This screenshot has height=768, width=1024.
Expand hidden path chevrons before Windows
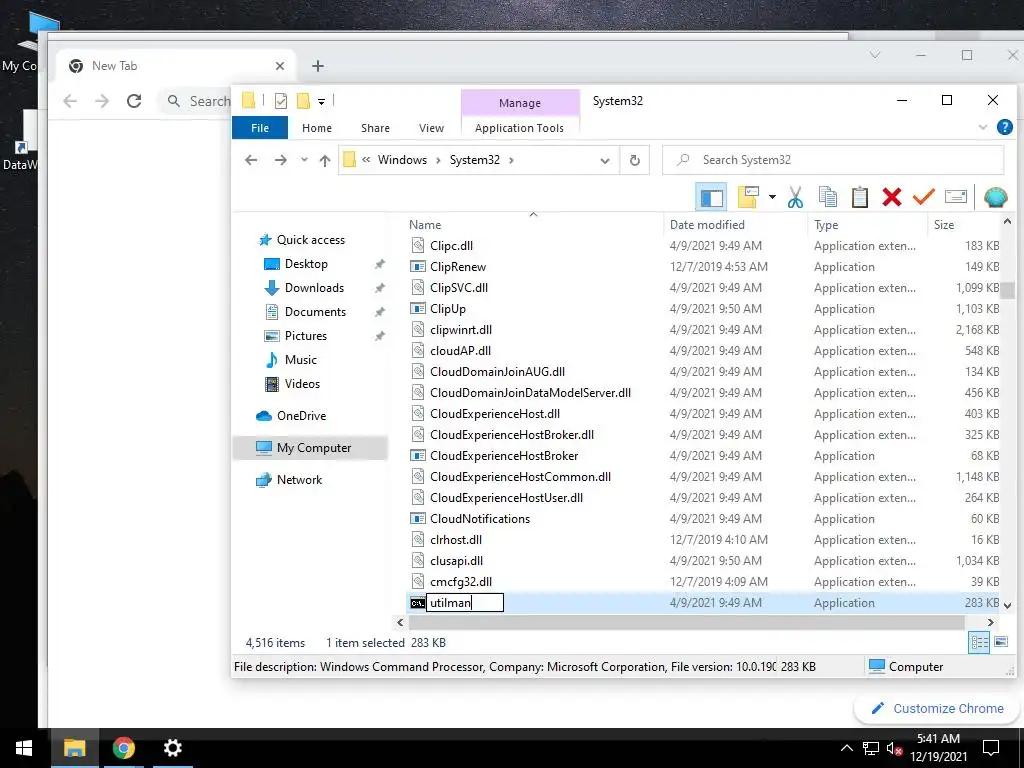pyautogui.click(x=366, y=160)
